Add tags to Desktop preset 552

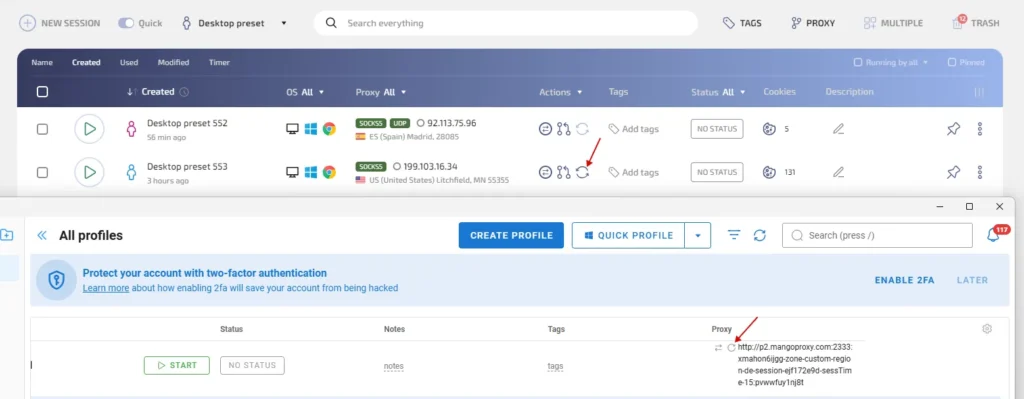pos(633,129)
